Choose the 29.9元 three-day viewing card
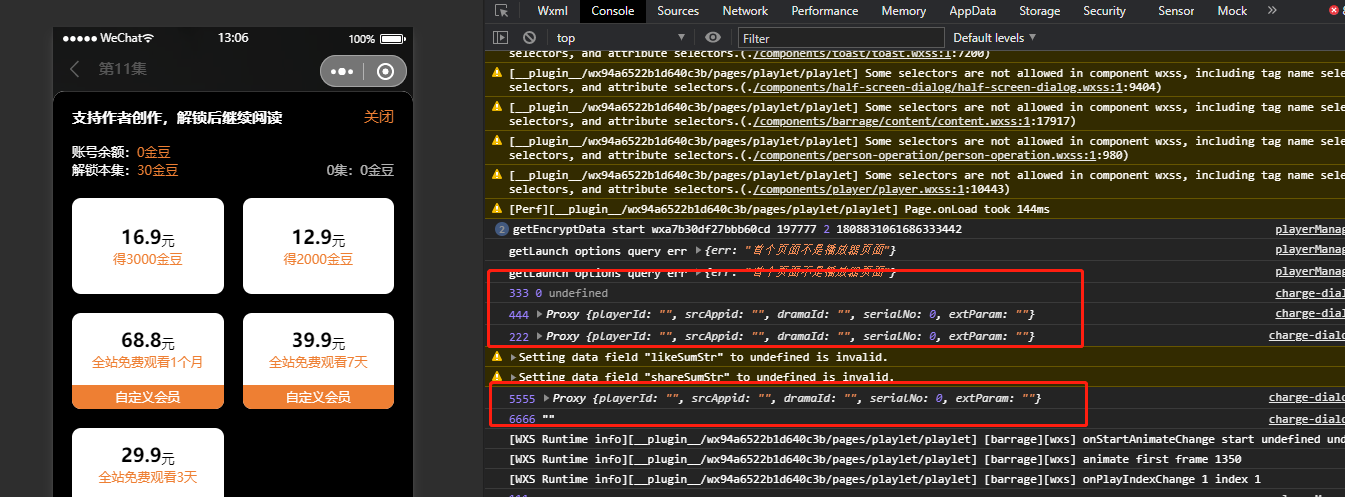1345x497 pixels. click(148, 462)
